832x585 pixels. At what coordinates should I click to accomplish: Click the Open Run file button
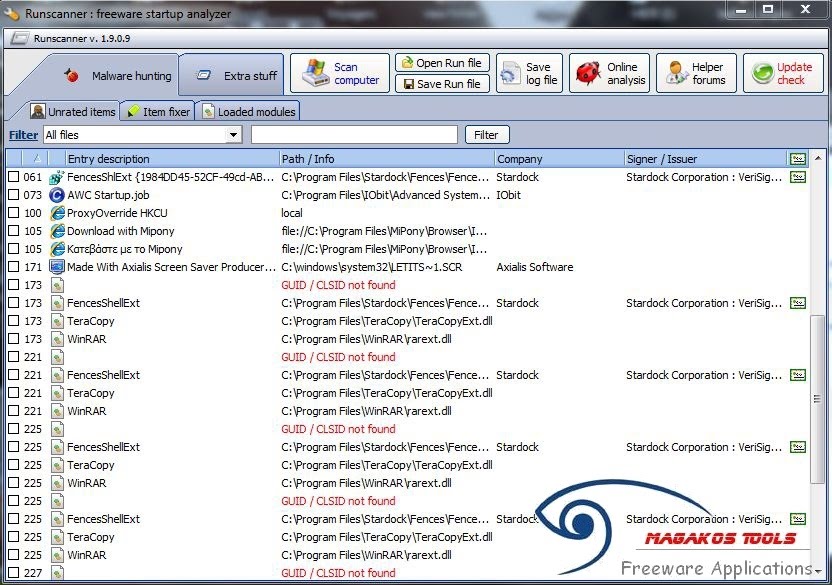pyautogui.click(x=441, y=61)
